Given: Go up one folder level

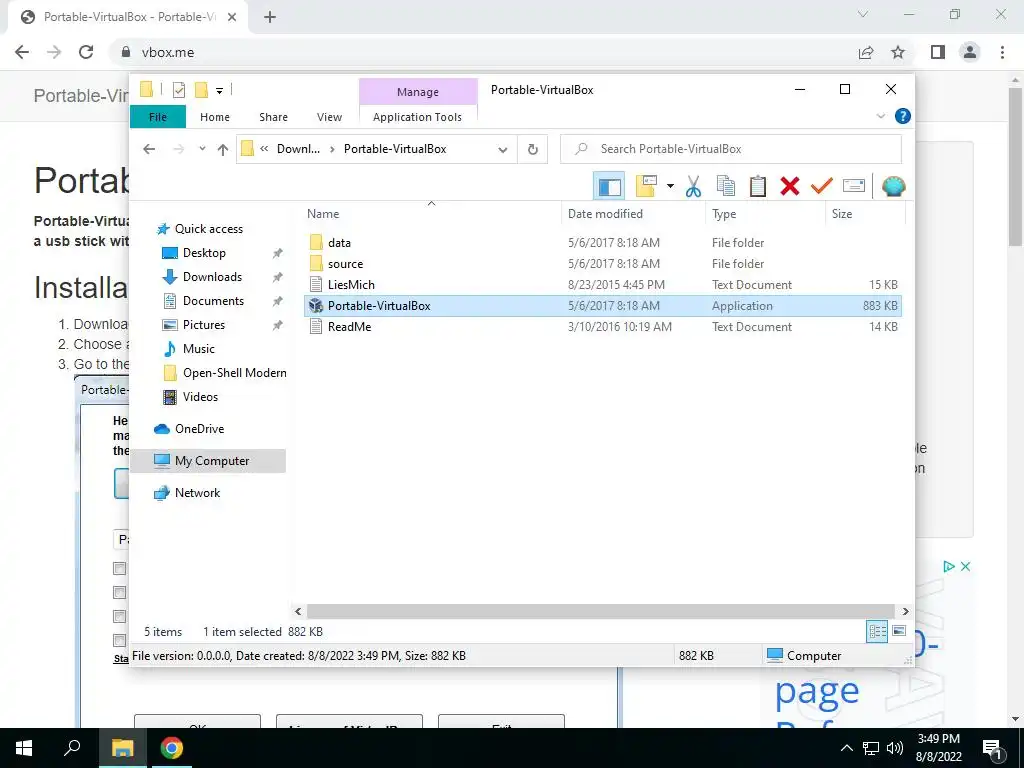Looking at the screenshot, I should (x=223, y=150).
